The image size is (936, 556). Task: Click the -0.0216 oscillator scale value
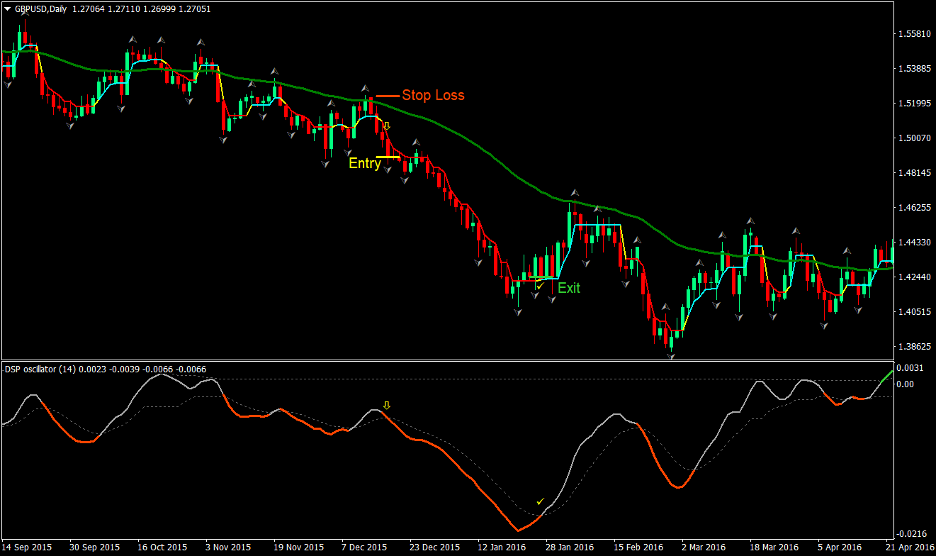912,533
